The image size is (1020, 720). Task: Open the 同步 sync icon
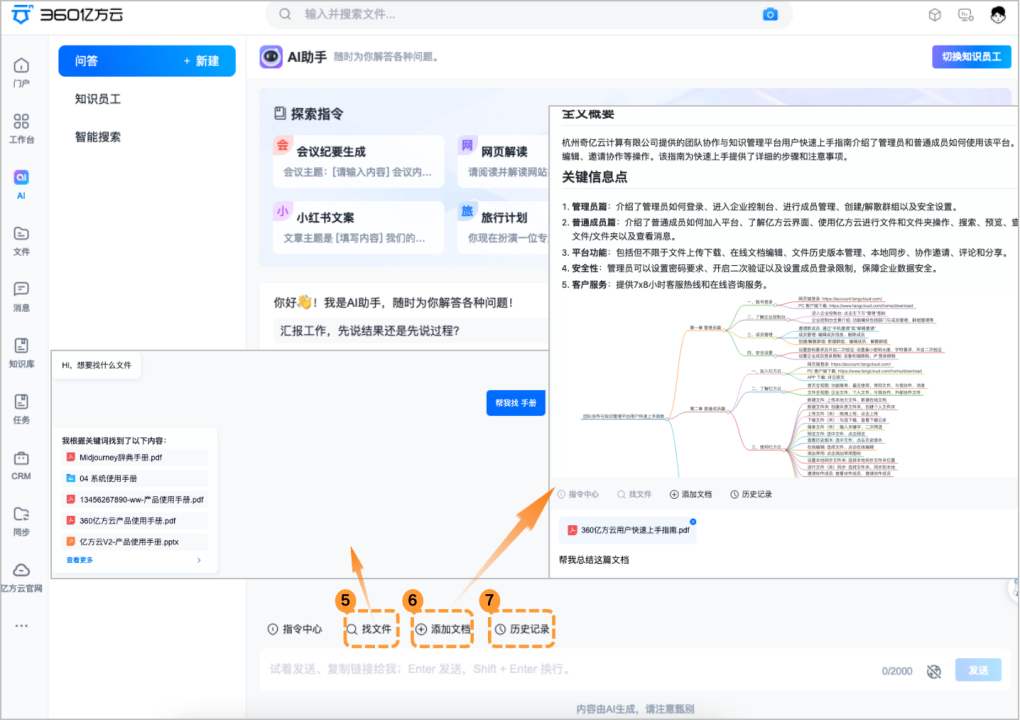21,514
